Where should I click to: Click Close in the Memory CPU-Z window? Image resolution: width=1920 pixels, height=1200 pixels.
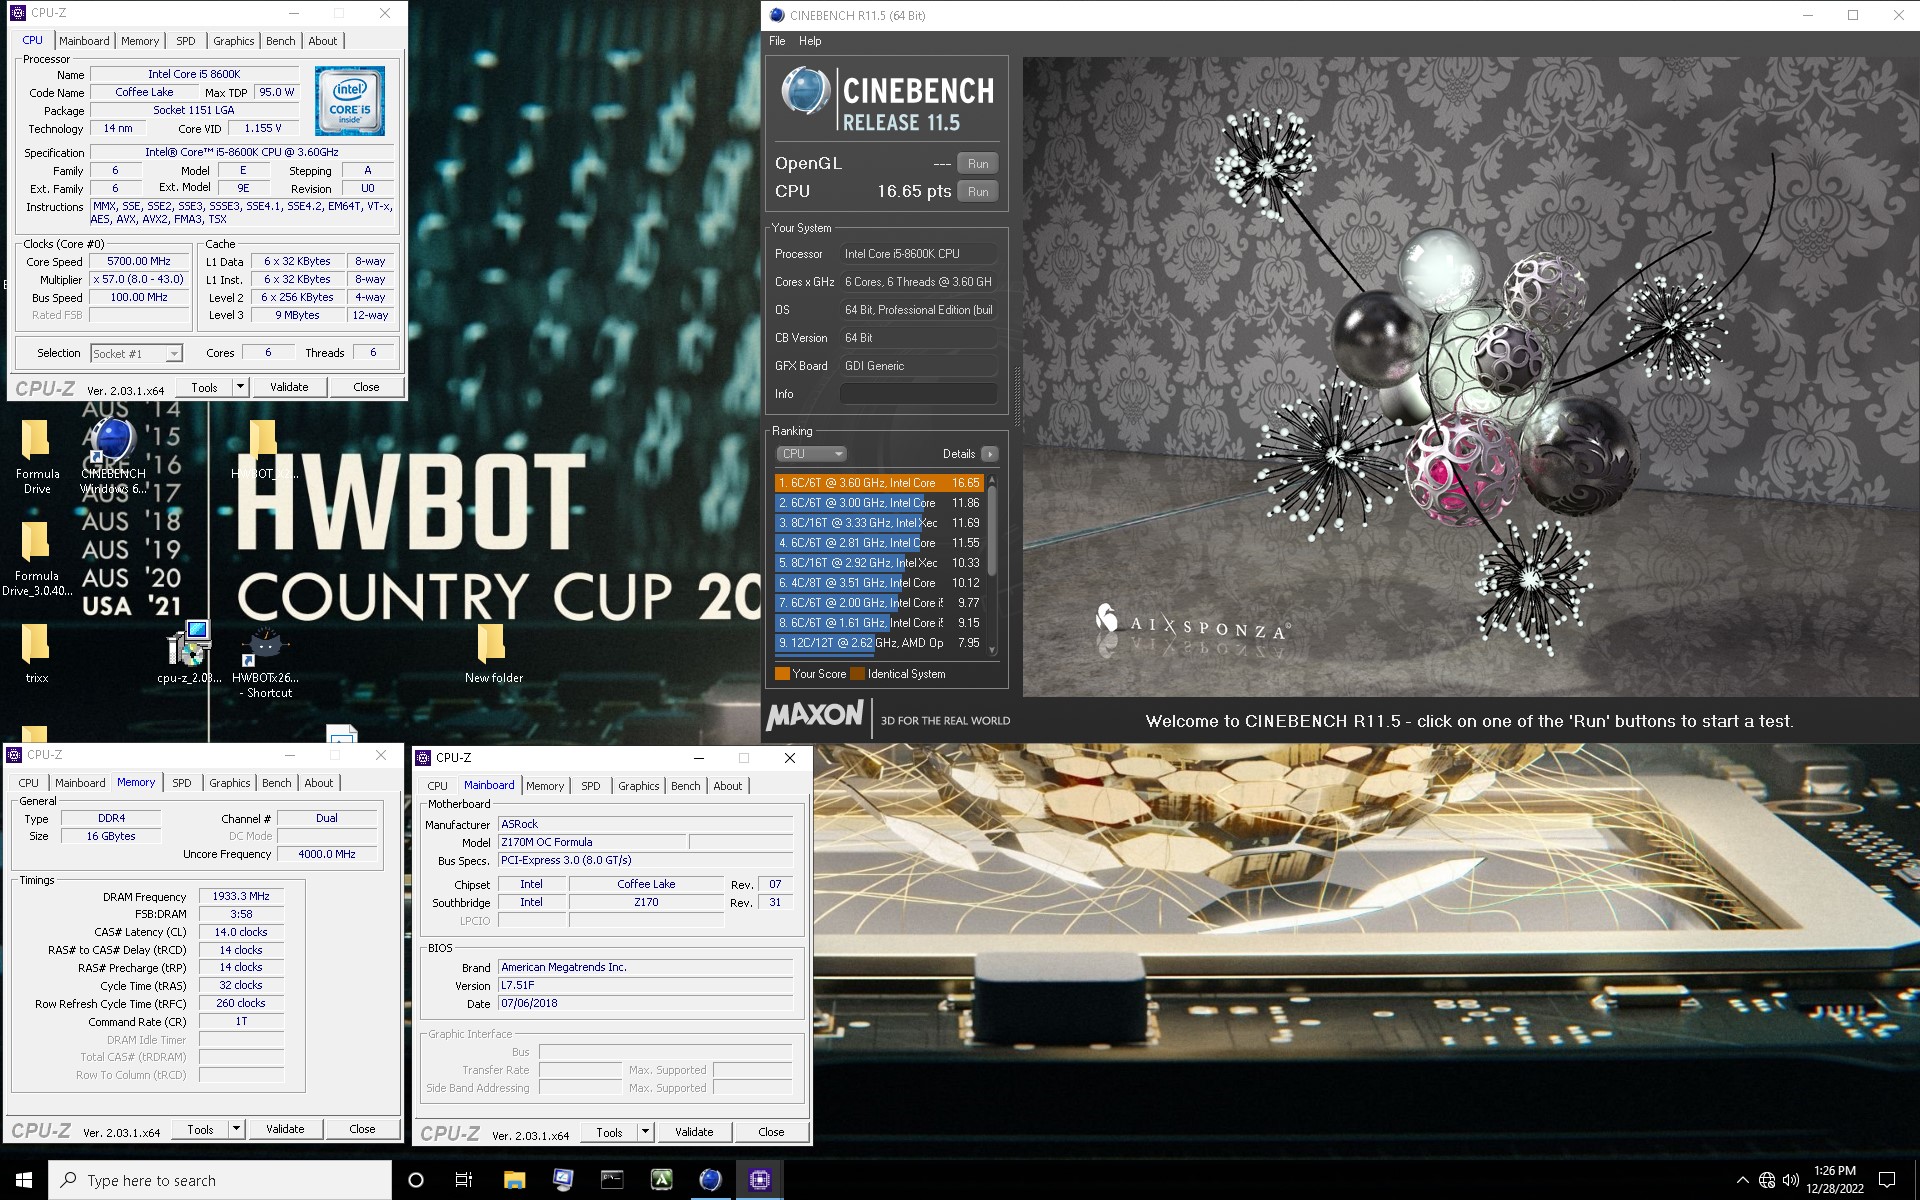pyautogui.click(x=362, y=1129)
